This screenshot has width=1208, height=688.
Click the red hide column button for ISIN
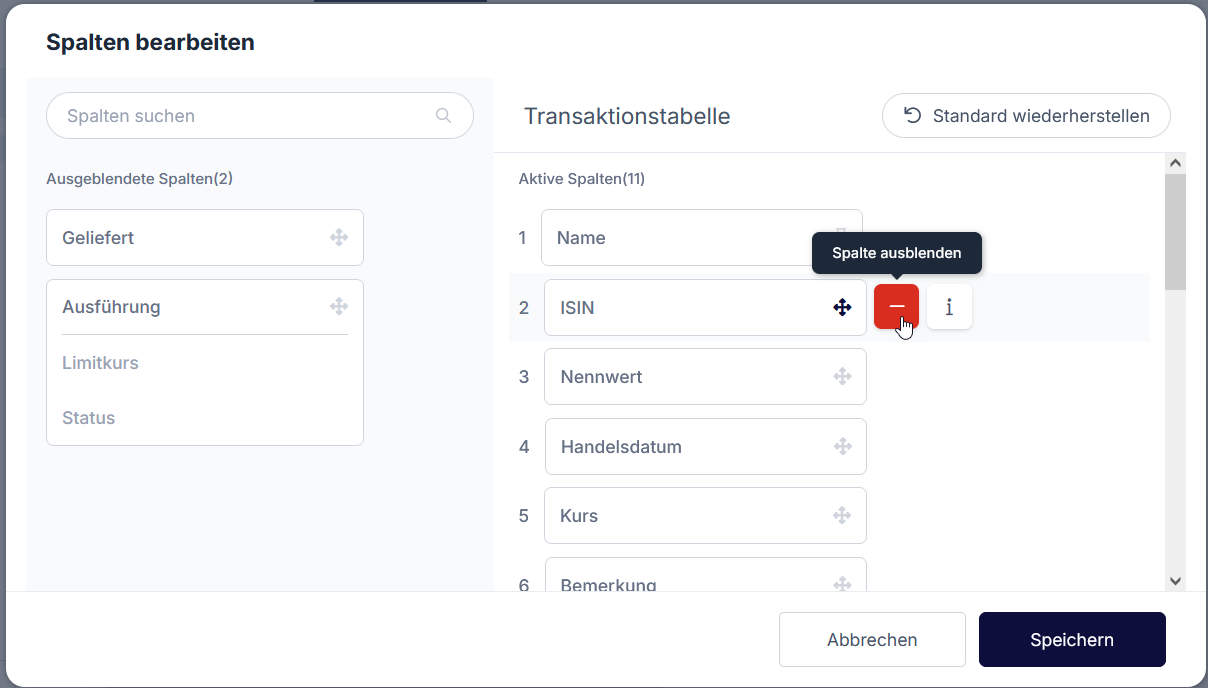(896, 307)
